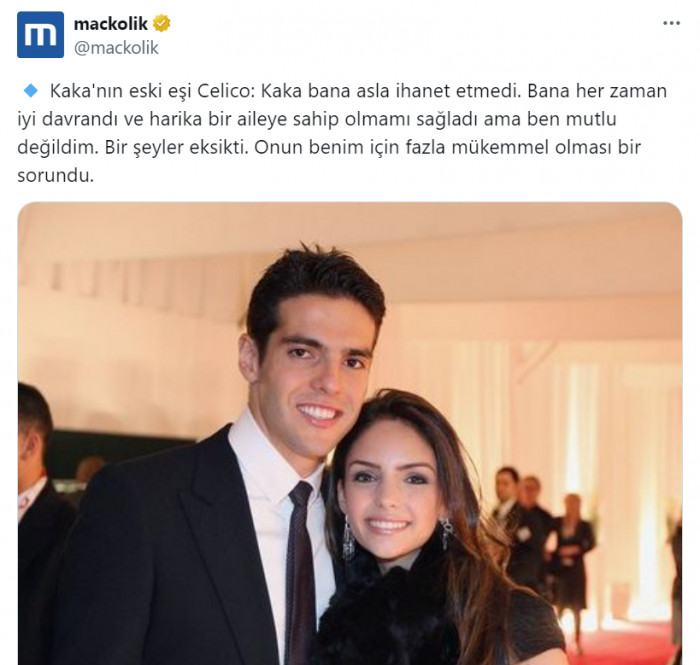Click the word "Celico:" in the tweet
700x665 pixels.
point(225,91)
